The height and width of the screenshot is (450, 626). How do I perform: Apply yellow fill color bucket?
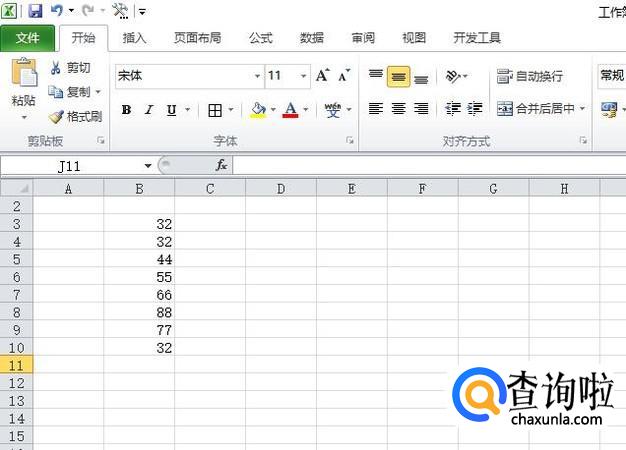pos(258,109)
